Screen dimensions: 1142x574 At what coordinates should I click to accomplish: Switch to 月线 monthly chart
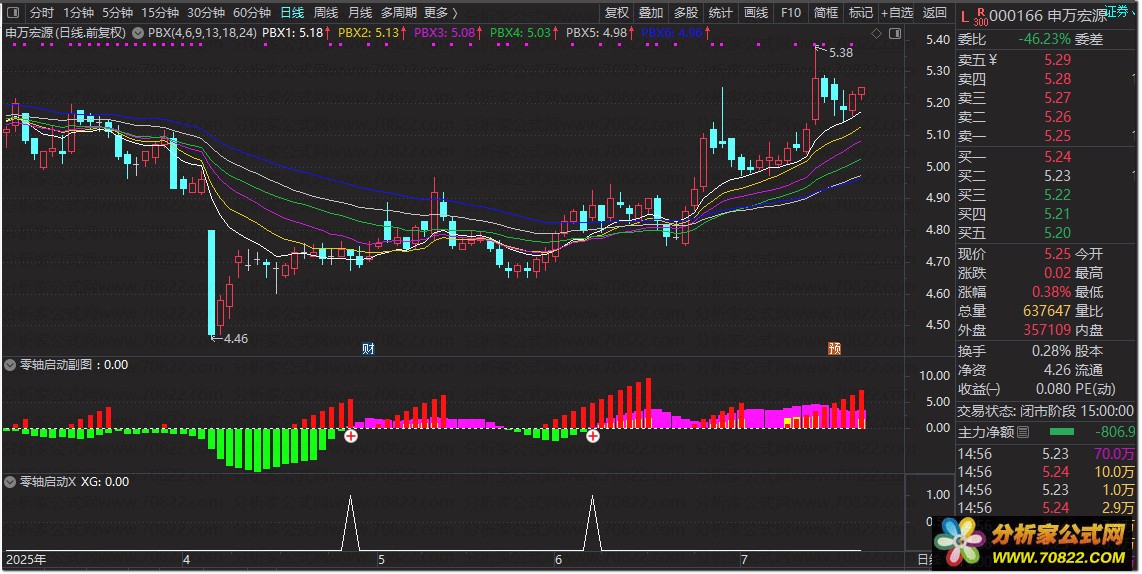coord(360,12)
